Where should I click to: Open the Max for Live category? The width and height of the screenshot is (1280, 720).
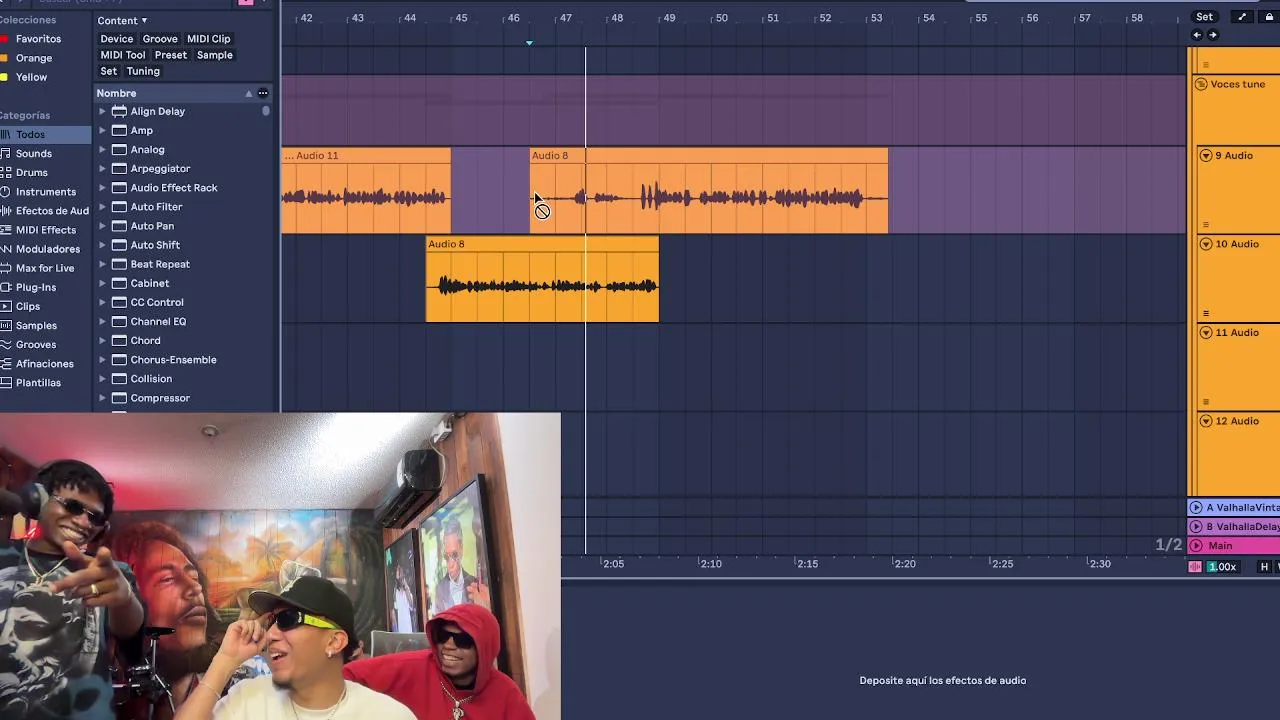44,268
